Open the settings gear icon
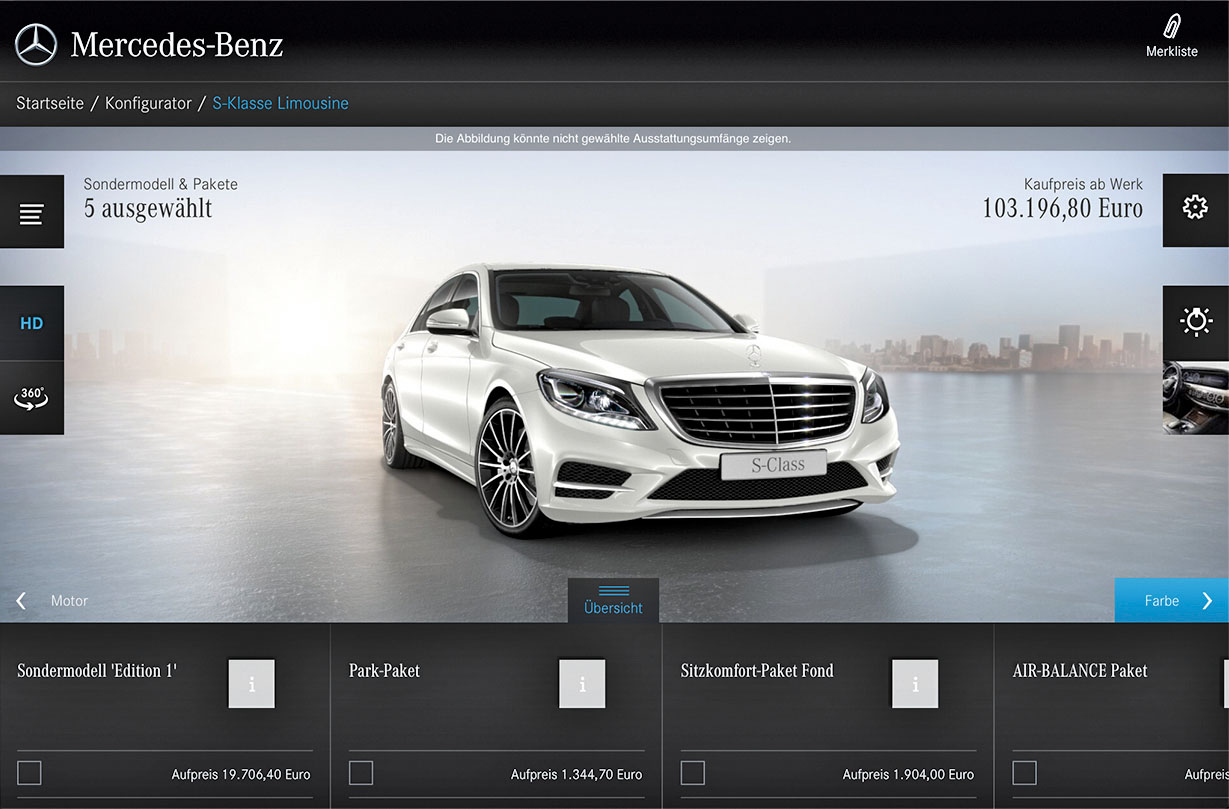Screen dimensions: 1229x809 pyautogui.click(x=1195, y=208)
